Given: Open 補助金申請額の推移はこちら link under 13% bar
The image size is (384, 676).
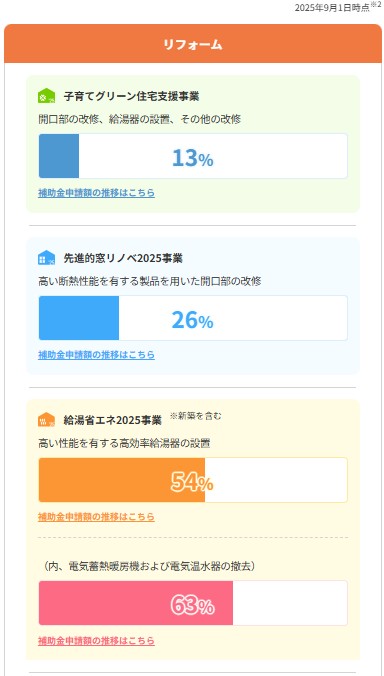Looking at the screenshot, I should (x=97, y=193).
